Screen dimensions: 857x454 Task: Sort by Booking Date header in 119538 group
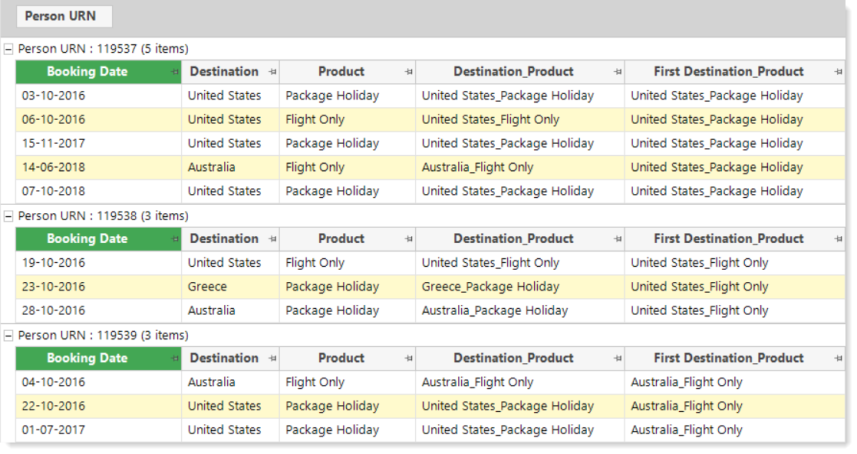coord(98,239)
